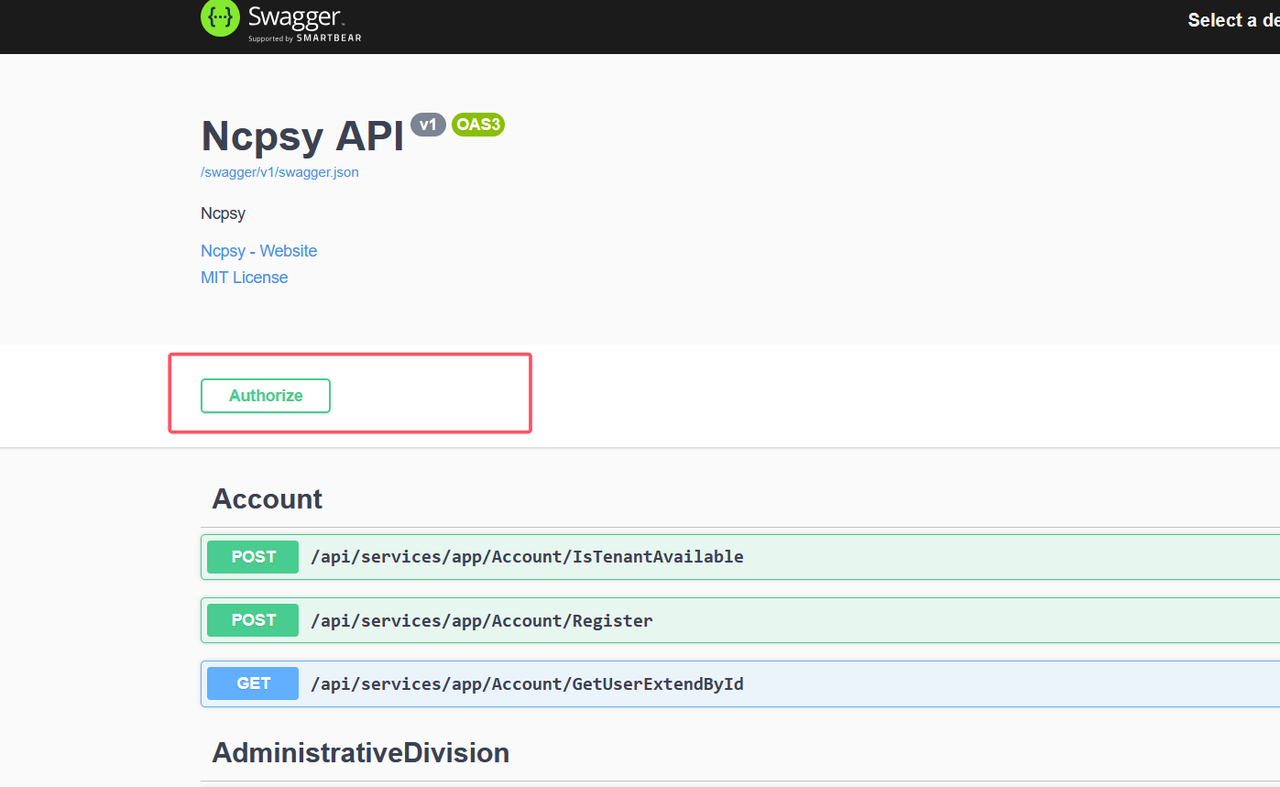Click the Ncpsy description text

pos(223,213)
